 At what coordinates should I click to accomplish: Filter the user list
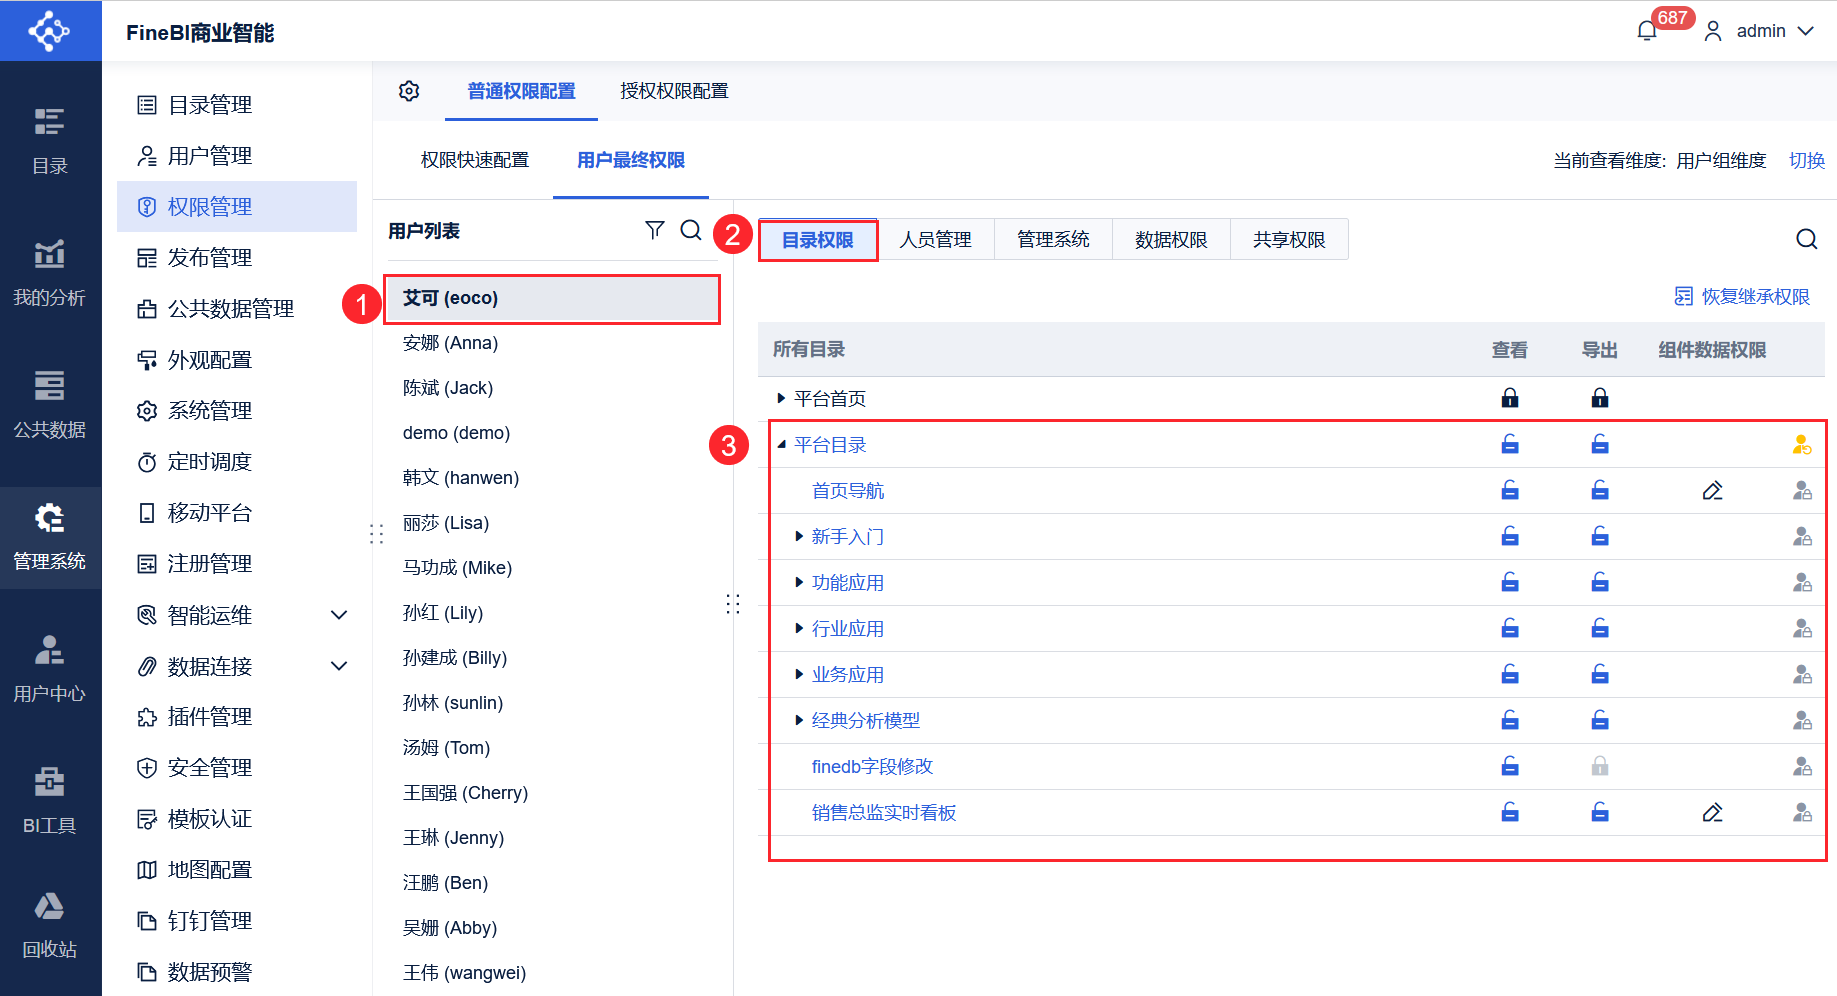click(655, 231)
